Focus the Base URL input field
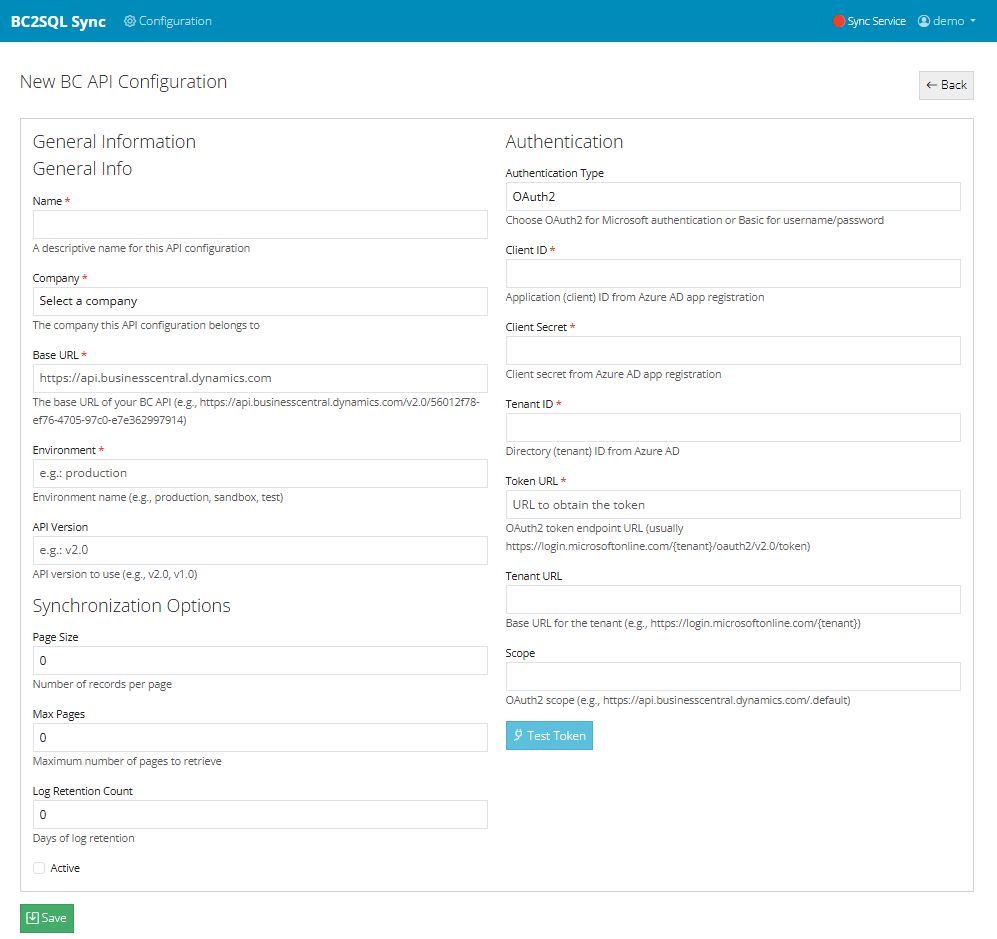 (x=260, y=378)
